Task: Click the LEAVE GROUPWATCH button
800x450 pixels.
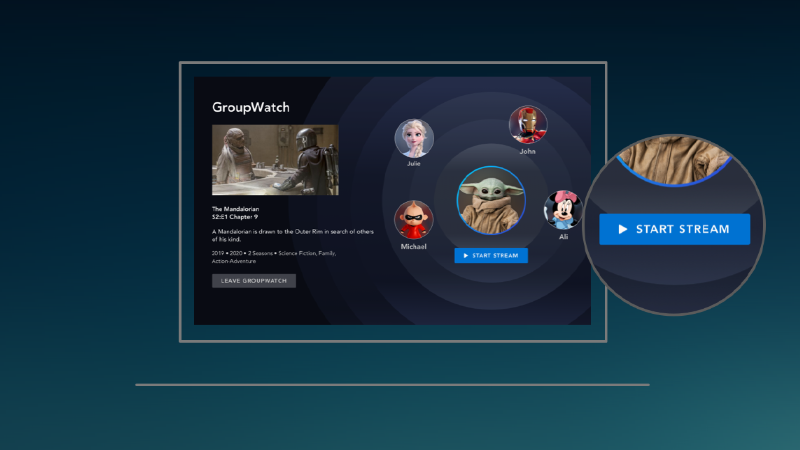Action: coord(254,281)
